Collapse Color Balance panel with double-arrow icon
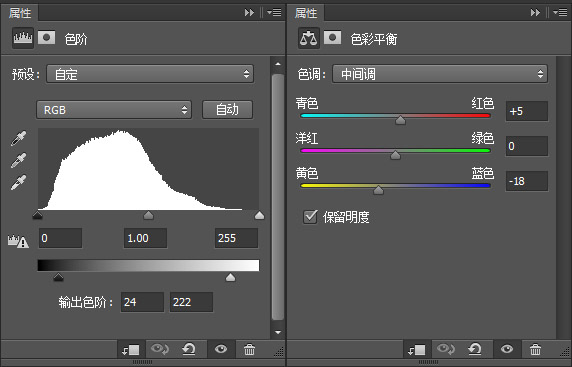The height and width of the screenshot is (367, 572). (x=536, y=13)
